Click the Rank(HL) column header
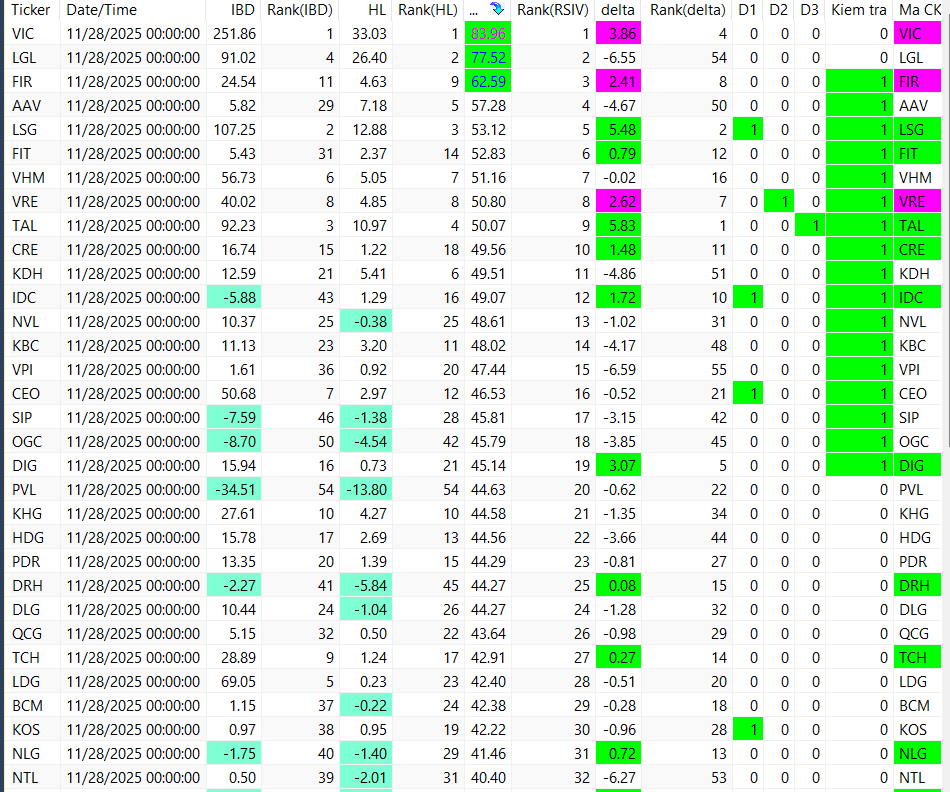 [428, 10]
